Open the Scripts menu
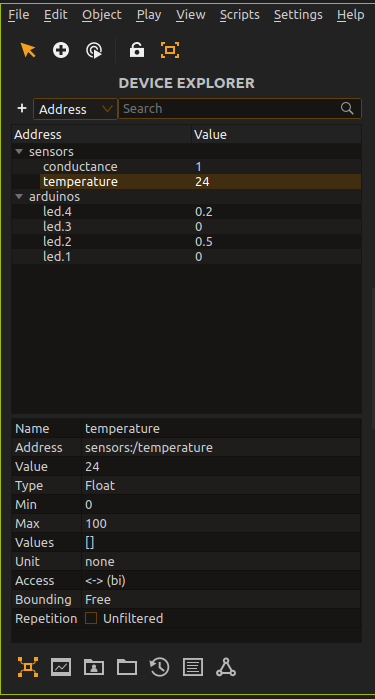Screen dimensions: 375x699 (x=239, y=15)
